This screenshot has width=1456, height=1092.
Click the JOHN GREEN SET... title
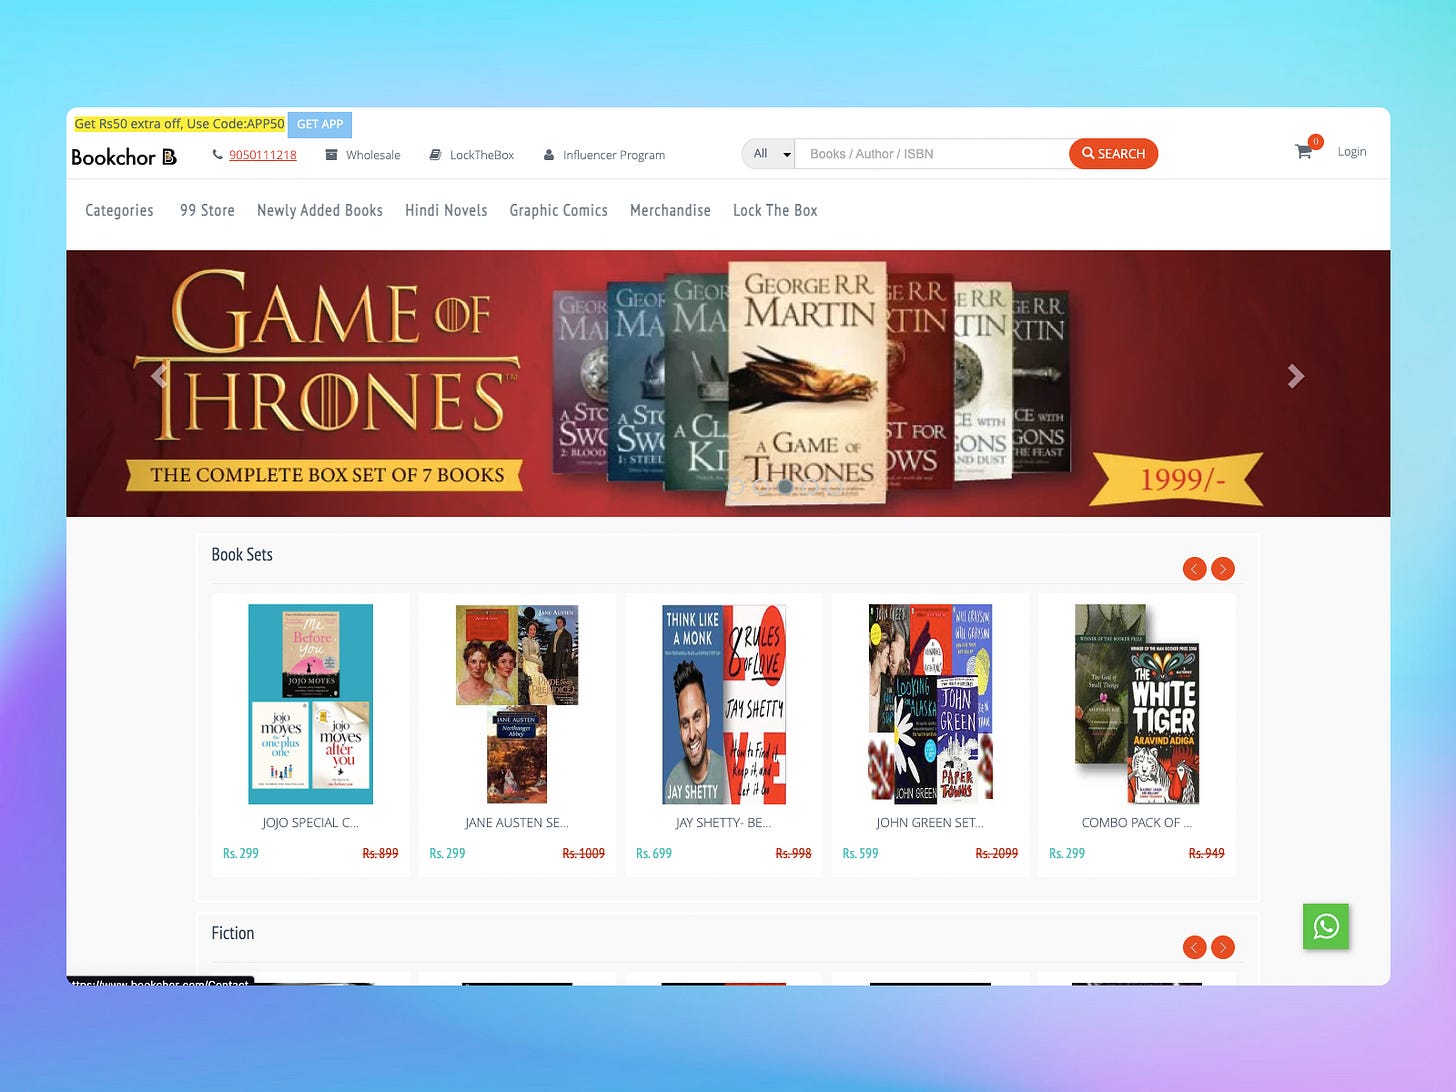pos(930,823)
